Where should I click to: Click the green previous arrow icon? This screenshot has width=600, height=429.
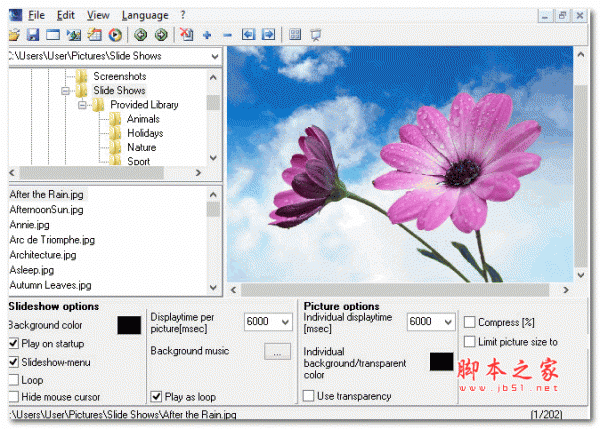[140, 35]
